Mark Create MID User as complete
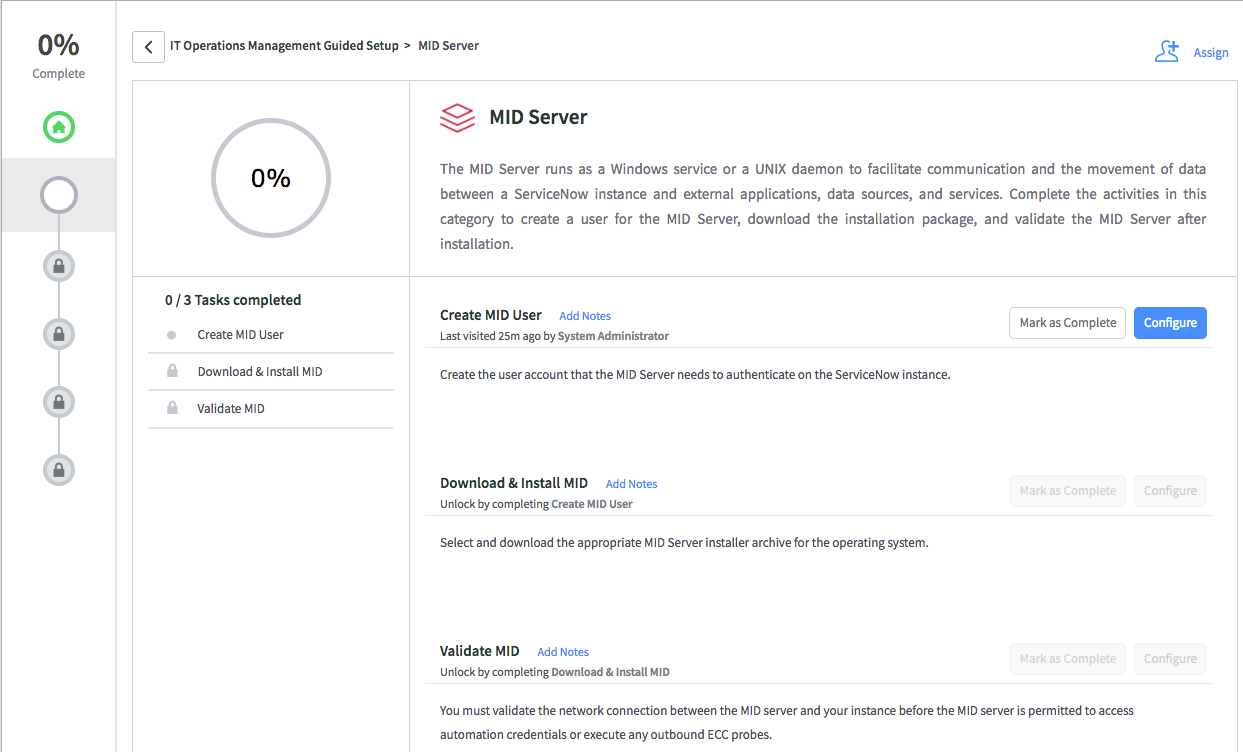The image size is (1243, 752). 1067,323
